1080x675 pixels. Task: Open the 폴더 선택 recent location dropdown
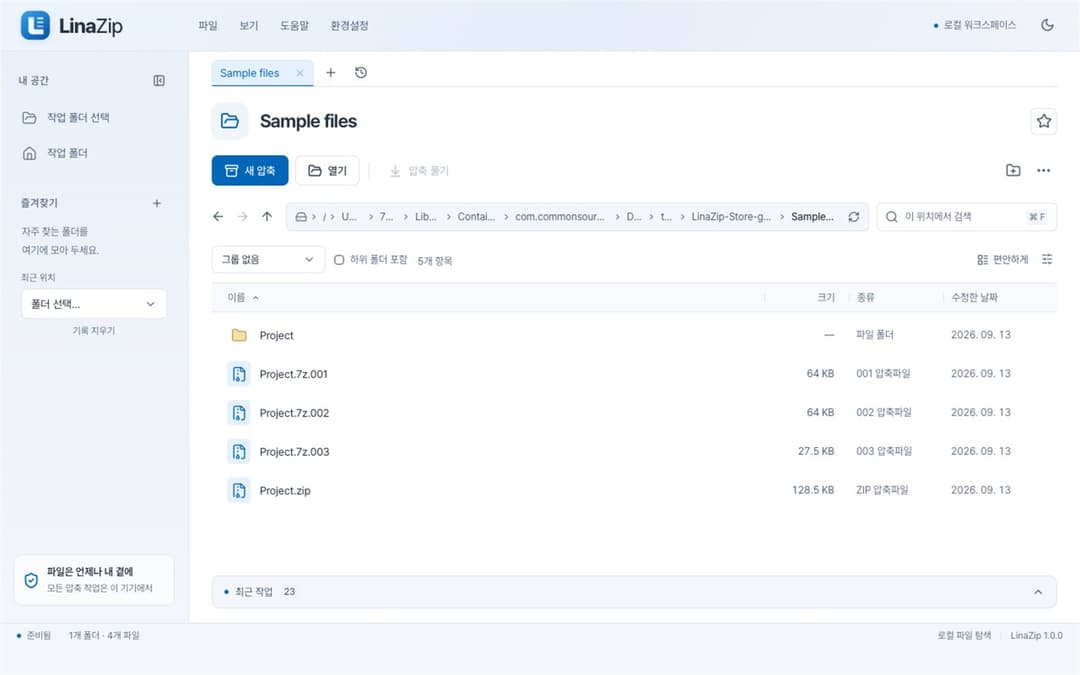[94, 304]
